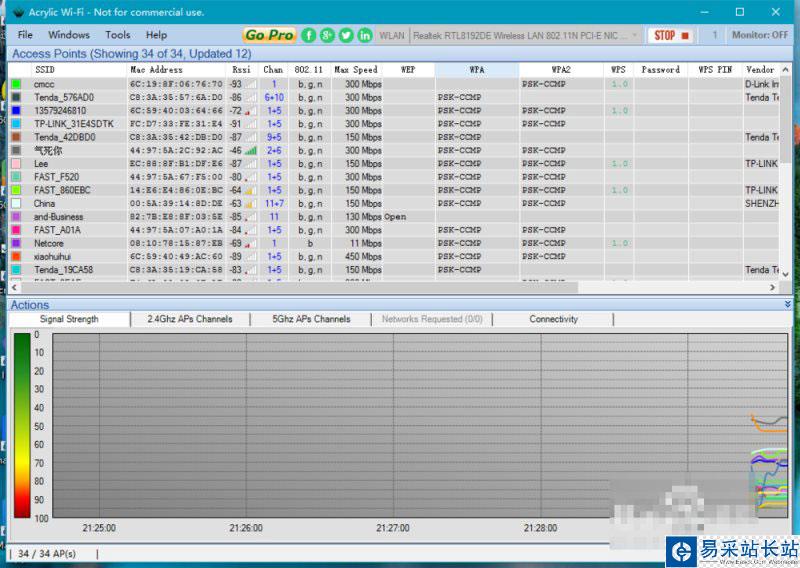Click signal bars icon for 气死你
The image size is (800, 568).
[250, 151]
